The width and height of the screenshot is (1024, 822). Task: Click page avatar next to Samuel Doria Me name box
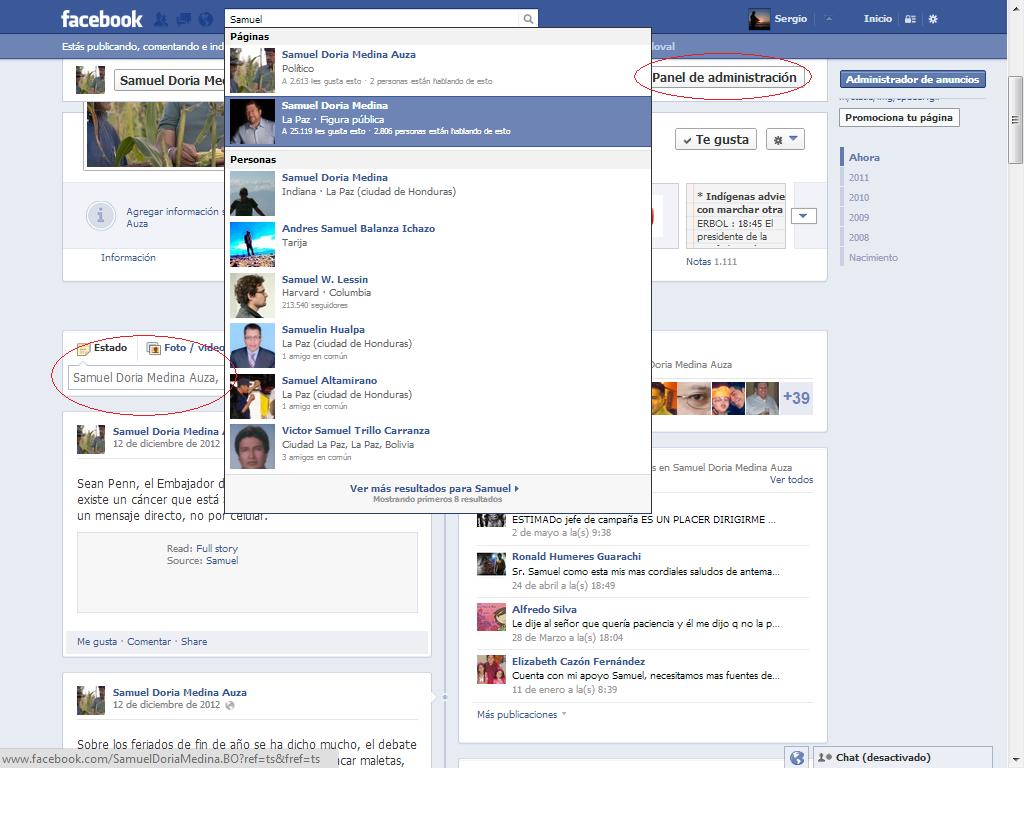90,80
